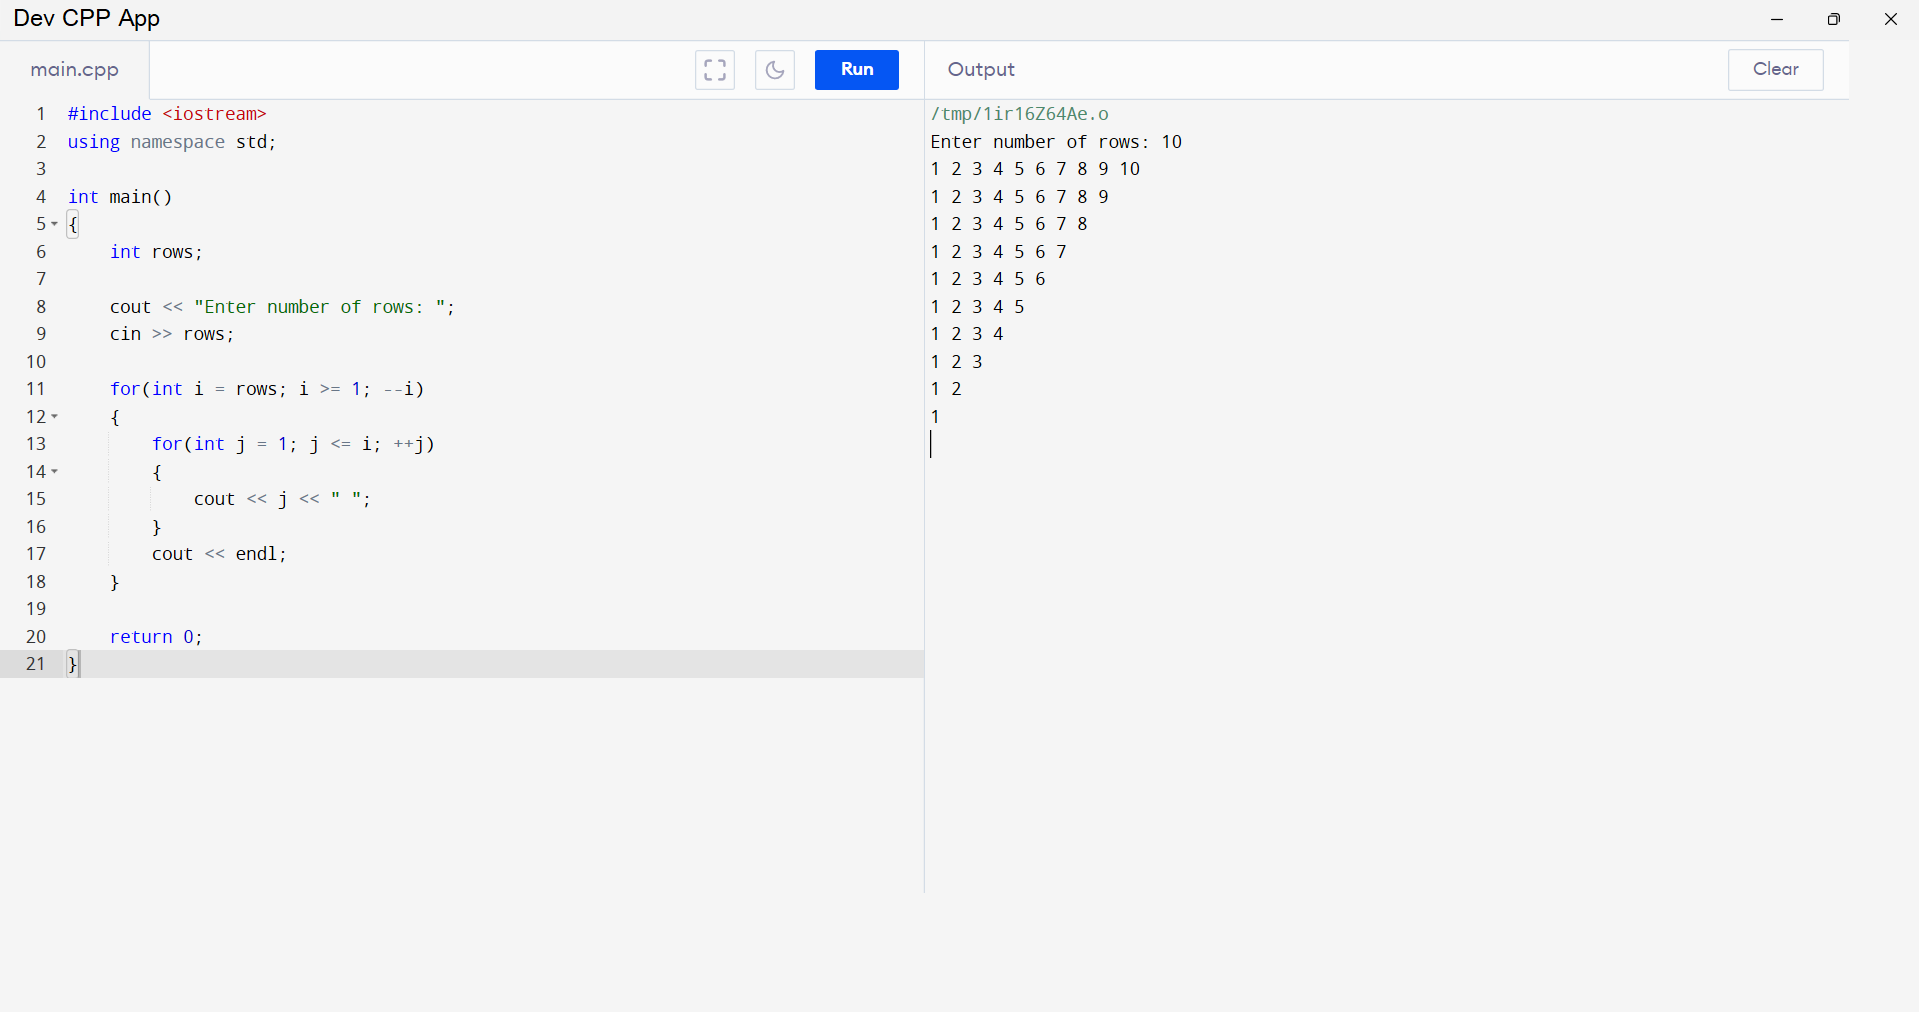Collapse code fold at line 14
1919x1012 pixels.
click(54, 471)
